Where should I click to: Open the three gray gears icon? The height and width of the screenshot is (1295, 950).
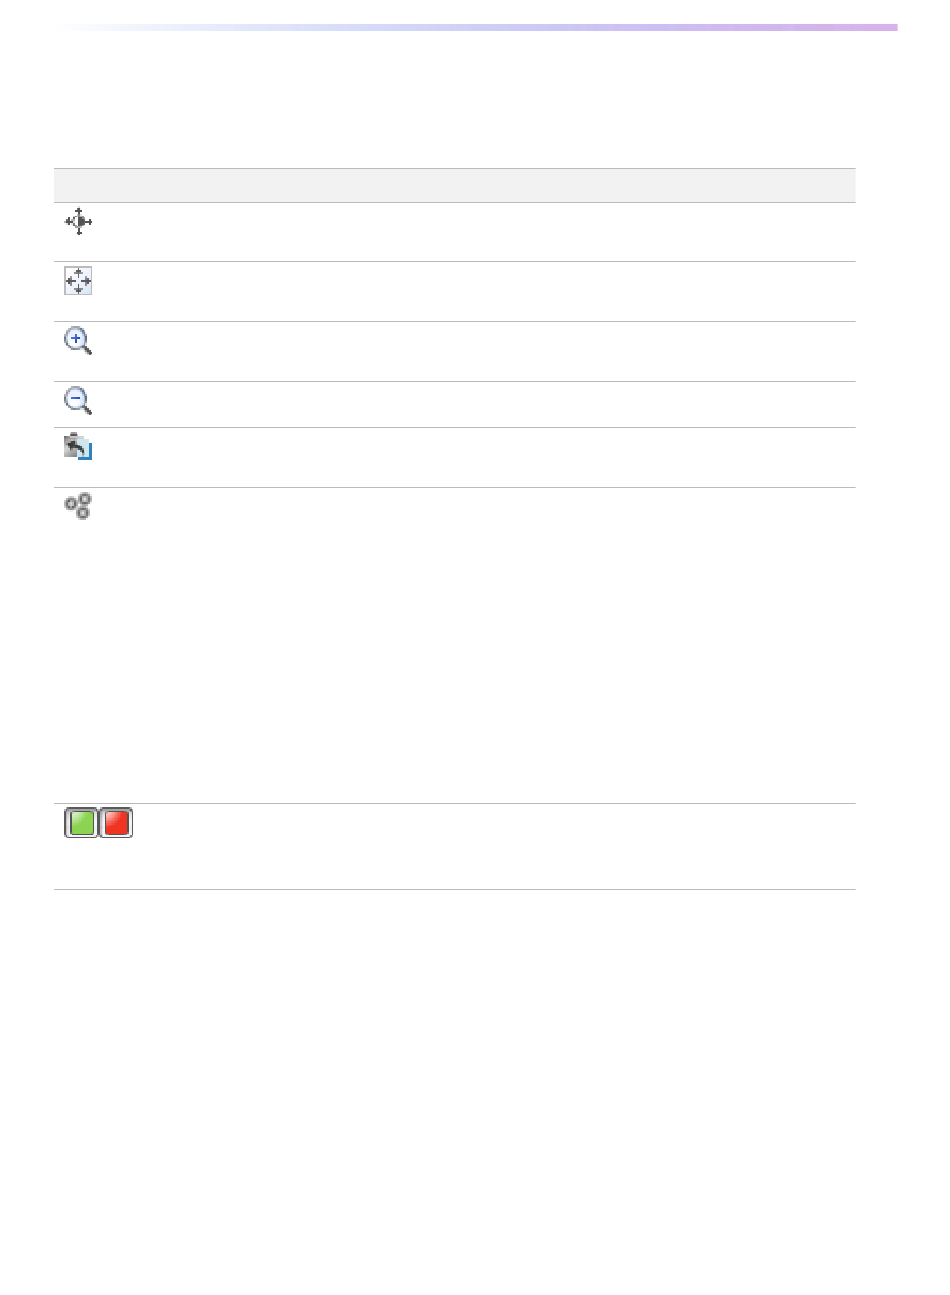pyautogui.click(x=78, y=506)
